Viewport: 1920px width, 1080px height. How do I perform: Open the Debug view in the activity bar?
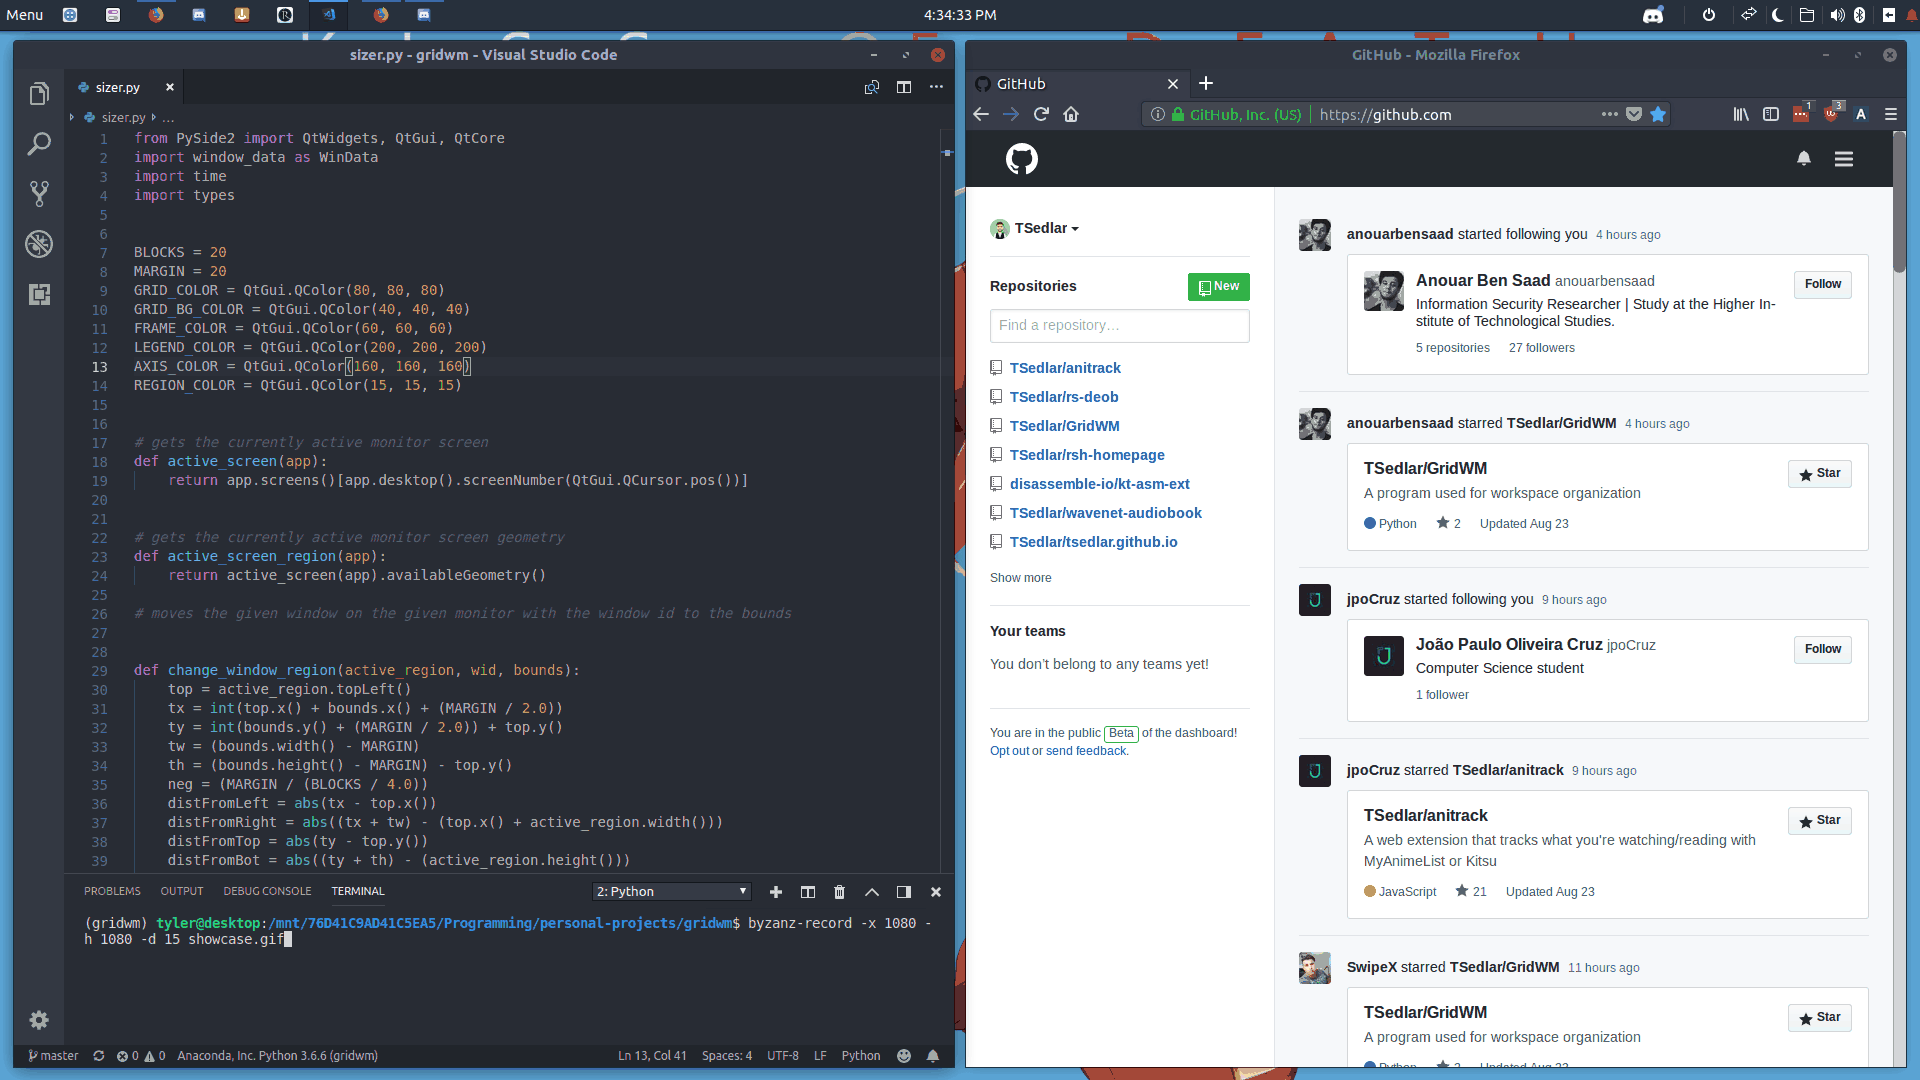(39, 244)
